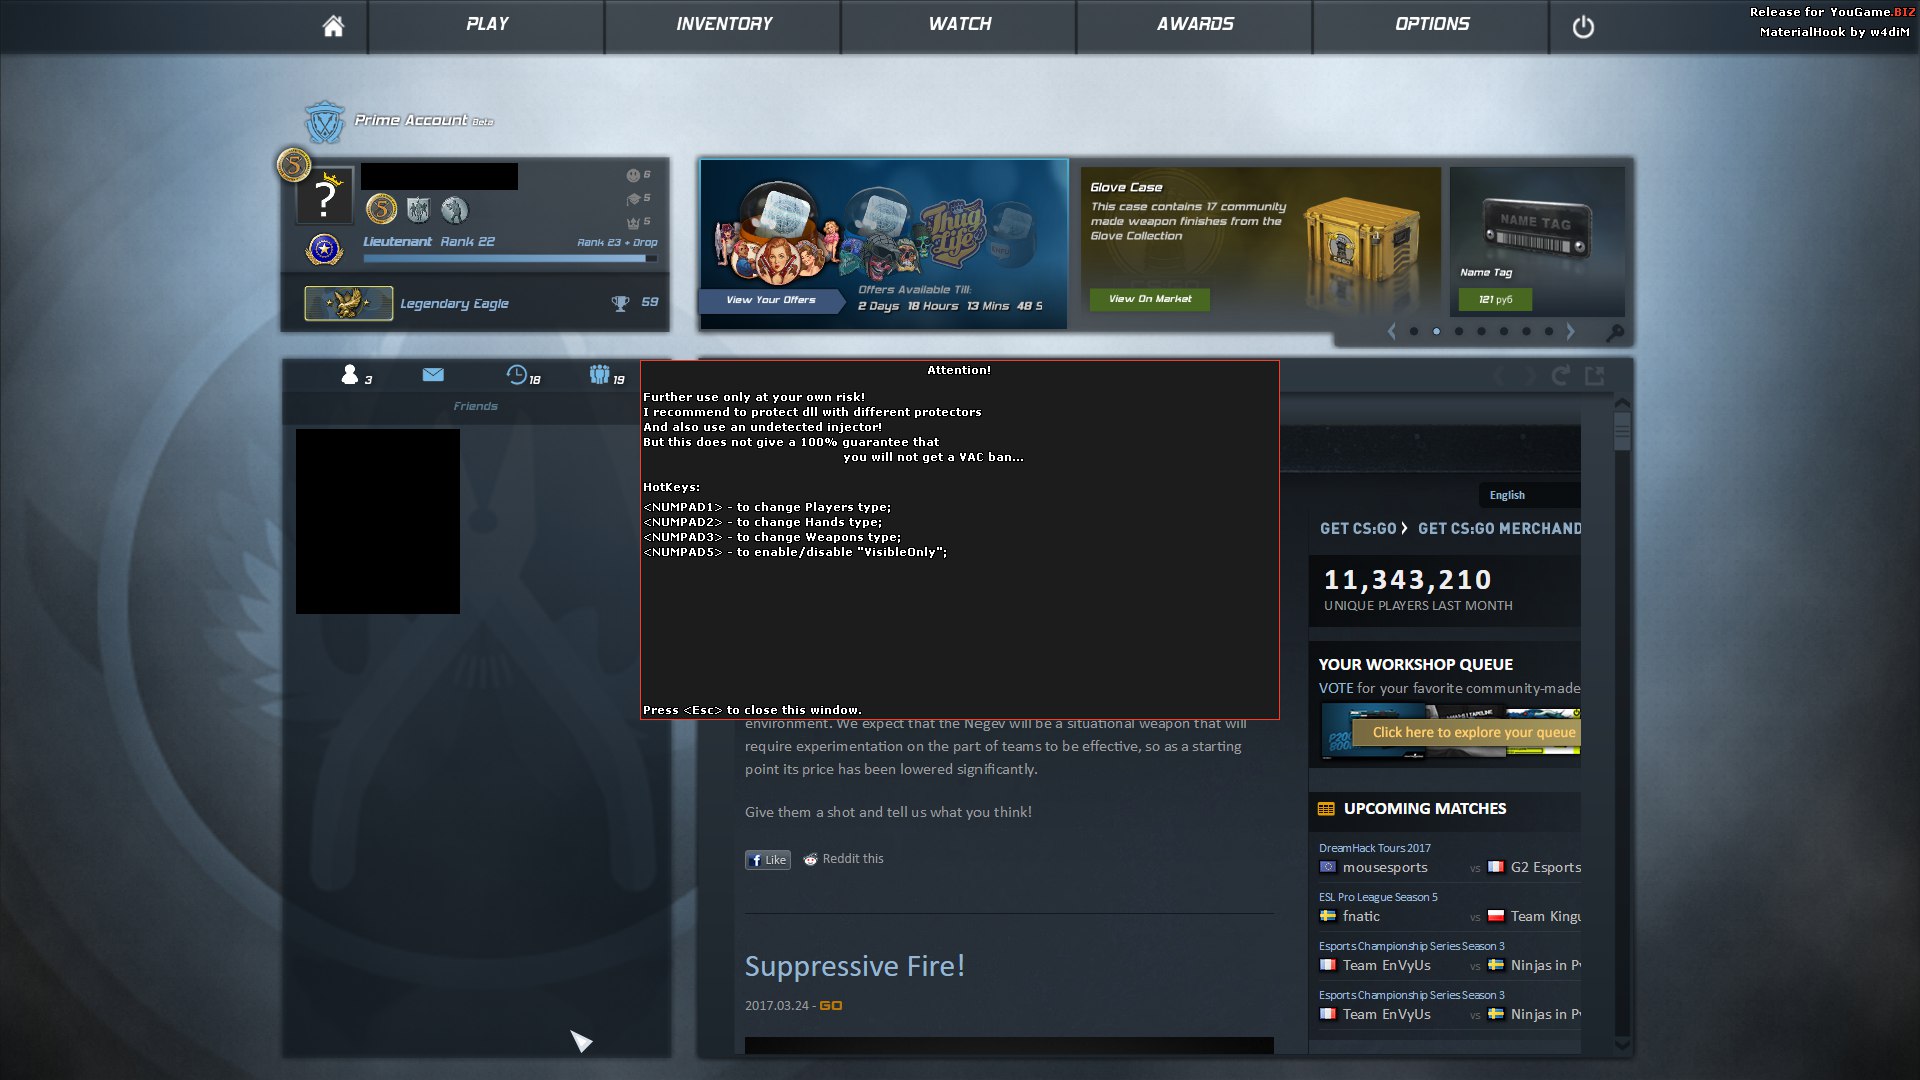Screen dimensions: 1920x1080
Task: Select the fourth carousel page dot
Action: [x=1481, y=331]
